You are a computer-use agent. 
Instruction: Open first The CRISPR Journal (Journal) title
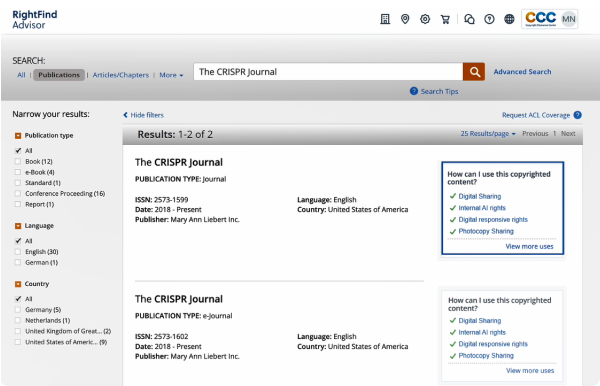point(179,162)
